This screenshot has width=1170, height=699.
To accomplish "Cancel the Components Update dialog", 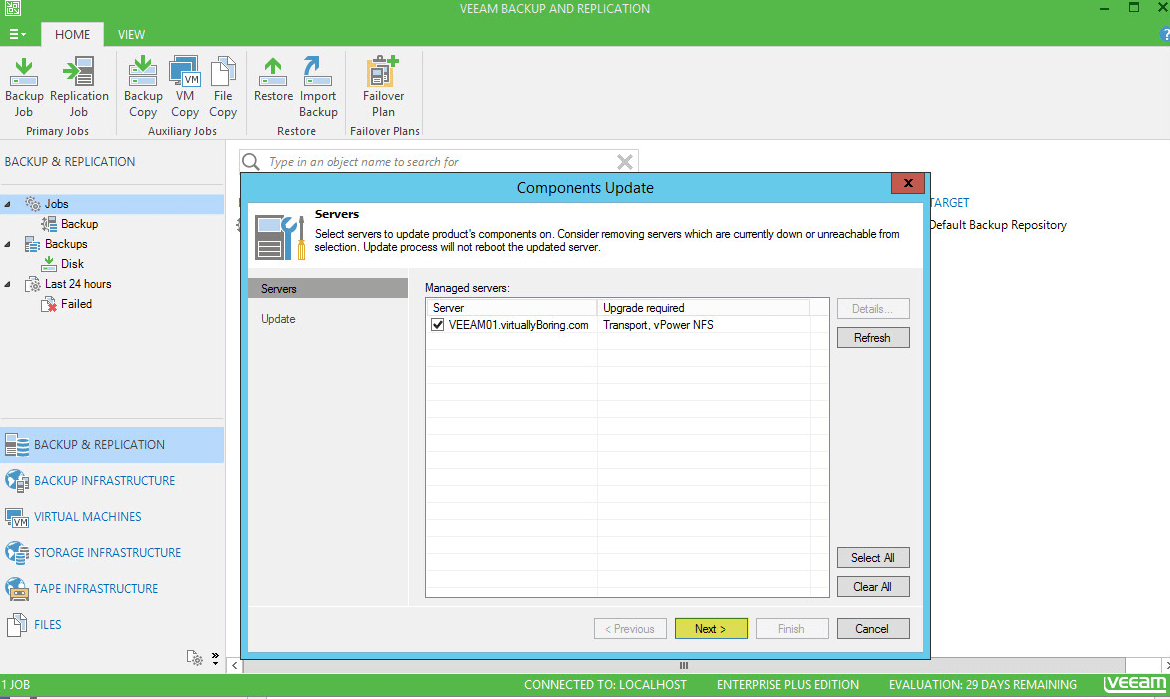I will pos(873,629).
